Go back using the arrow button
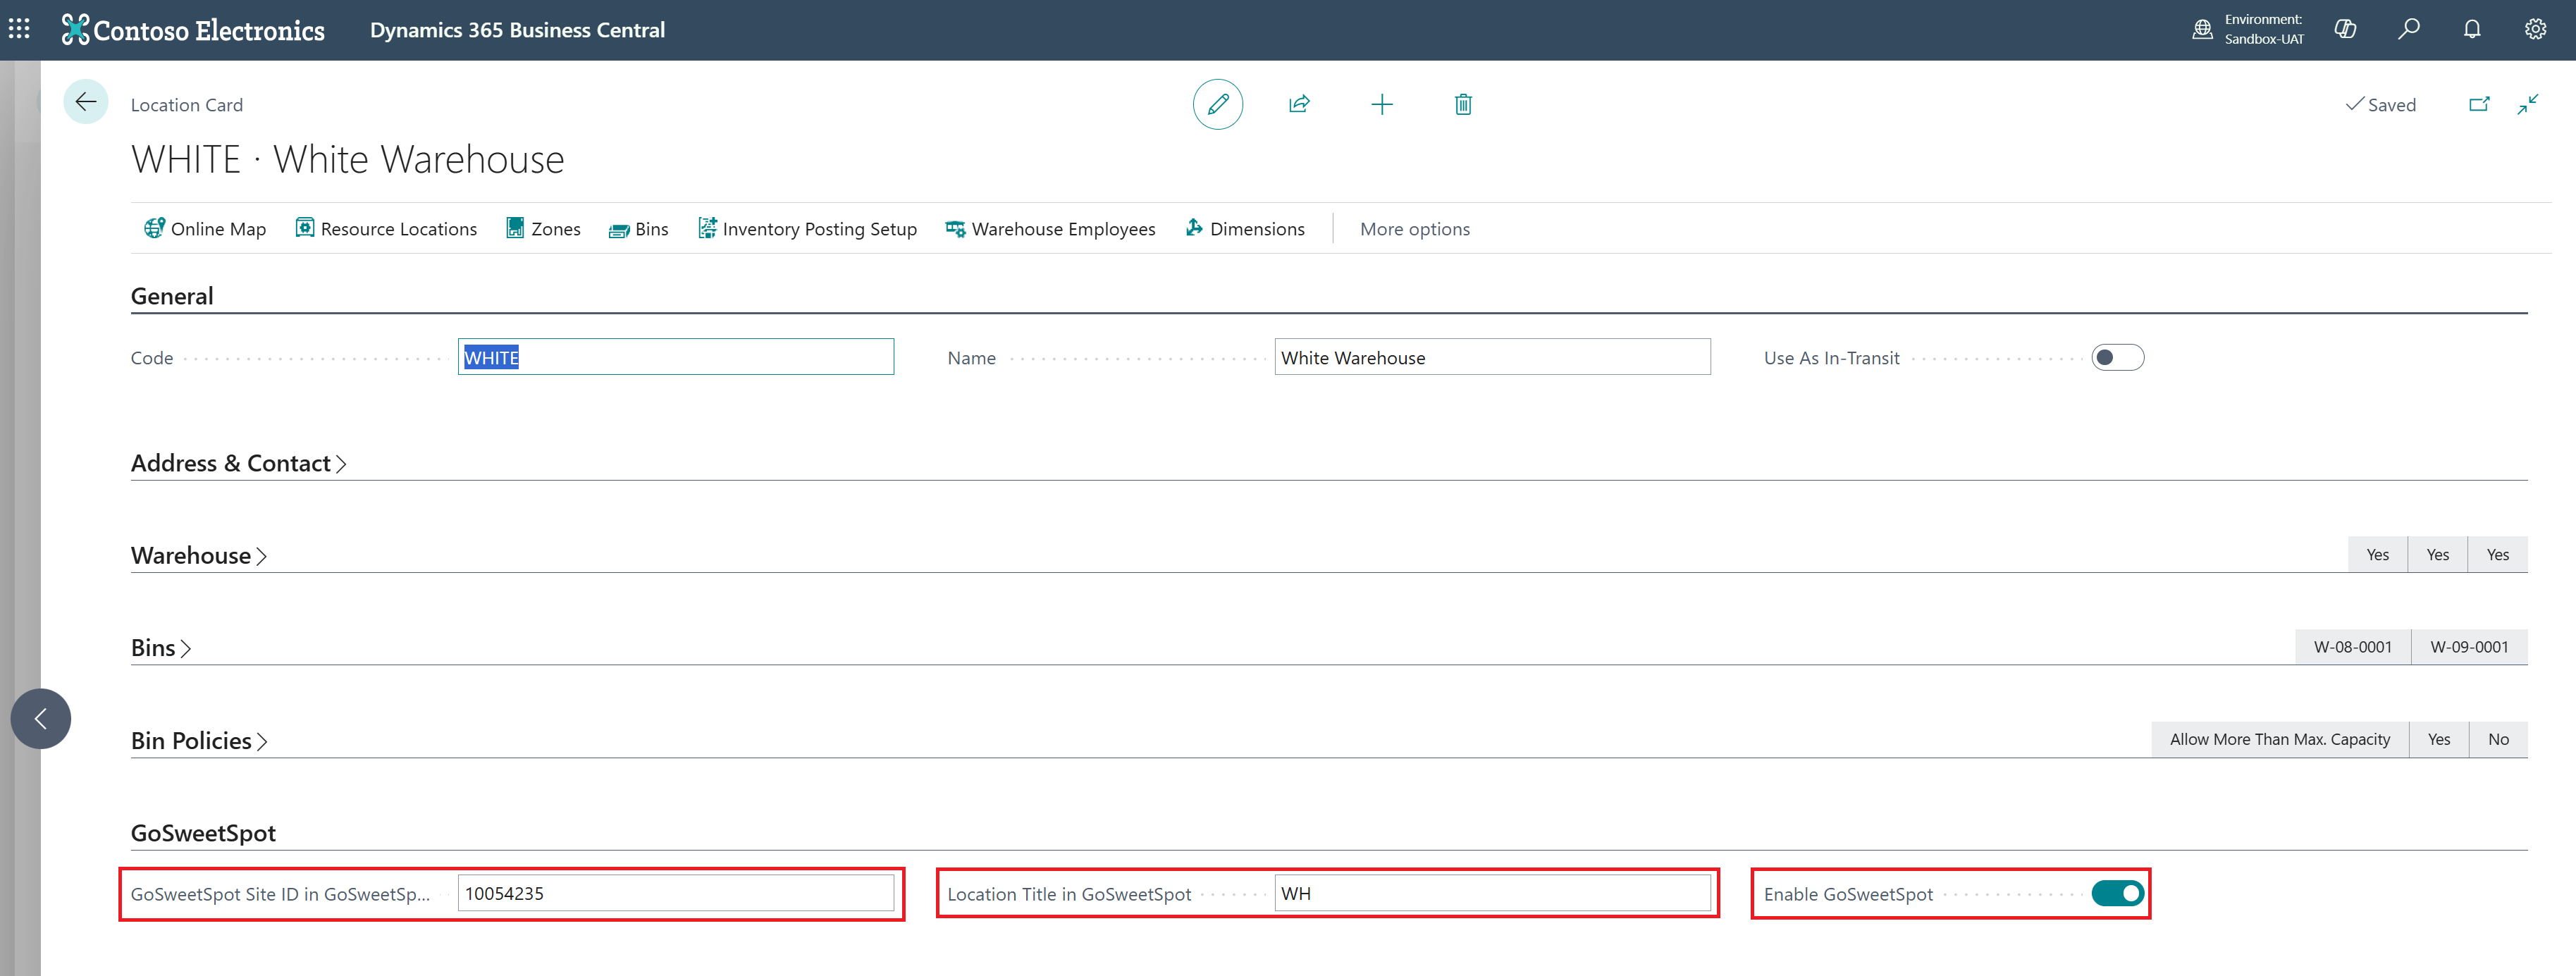2576x976 pixels. coord(86,102)
